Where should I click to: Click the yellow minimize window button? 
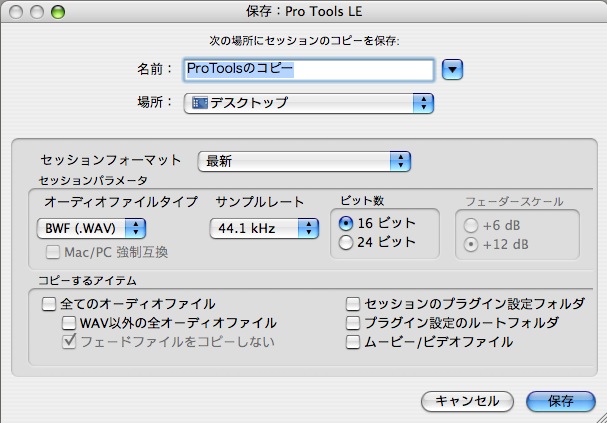[36, 12]
